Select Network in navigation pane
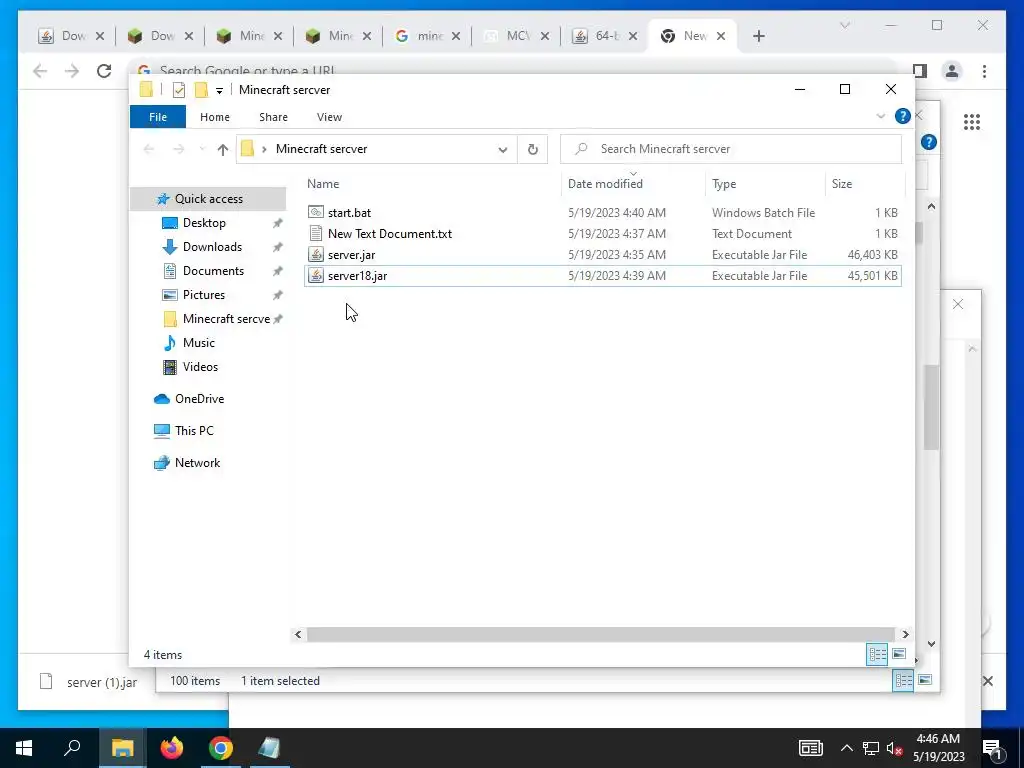 click(197, 462)
